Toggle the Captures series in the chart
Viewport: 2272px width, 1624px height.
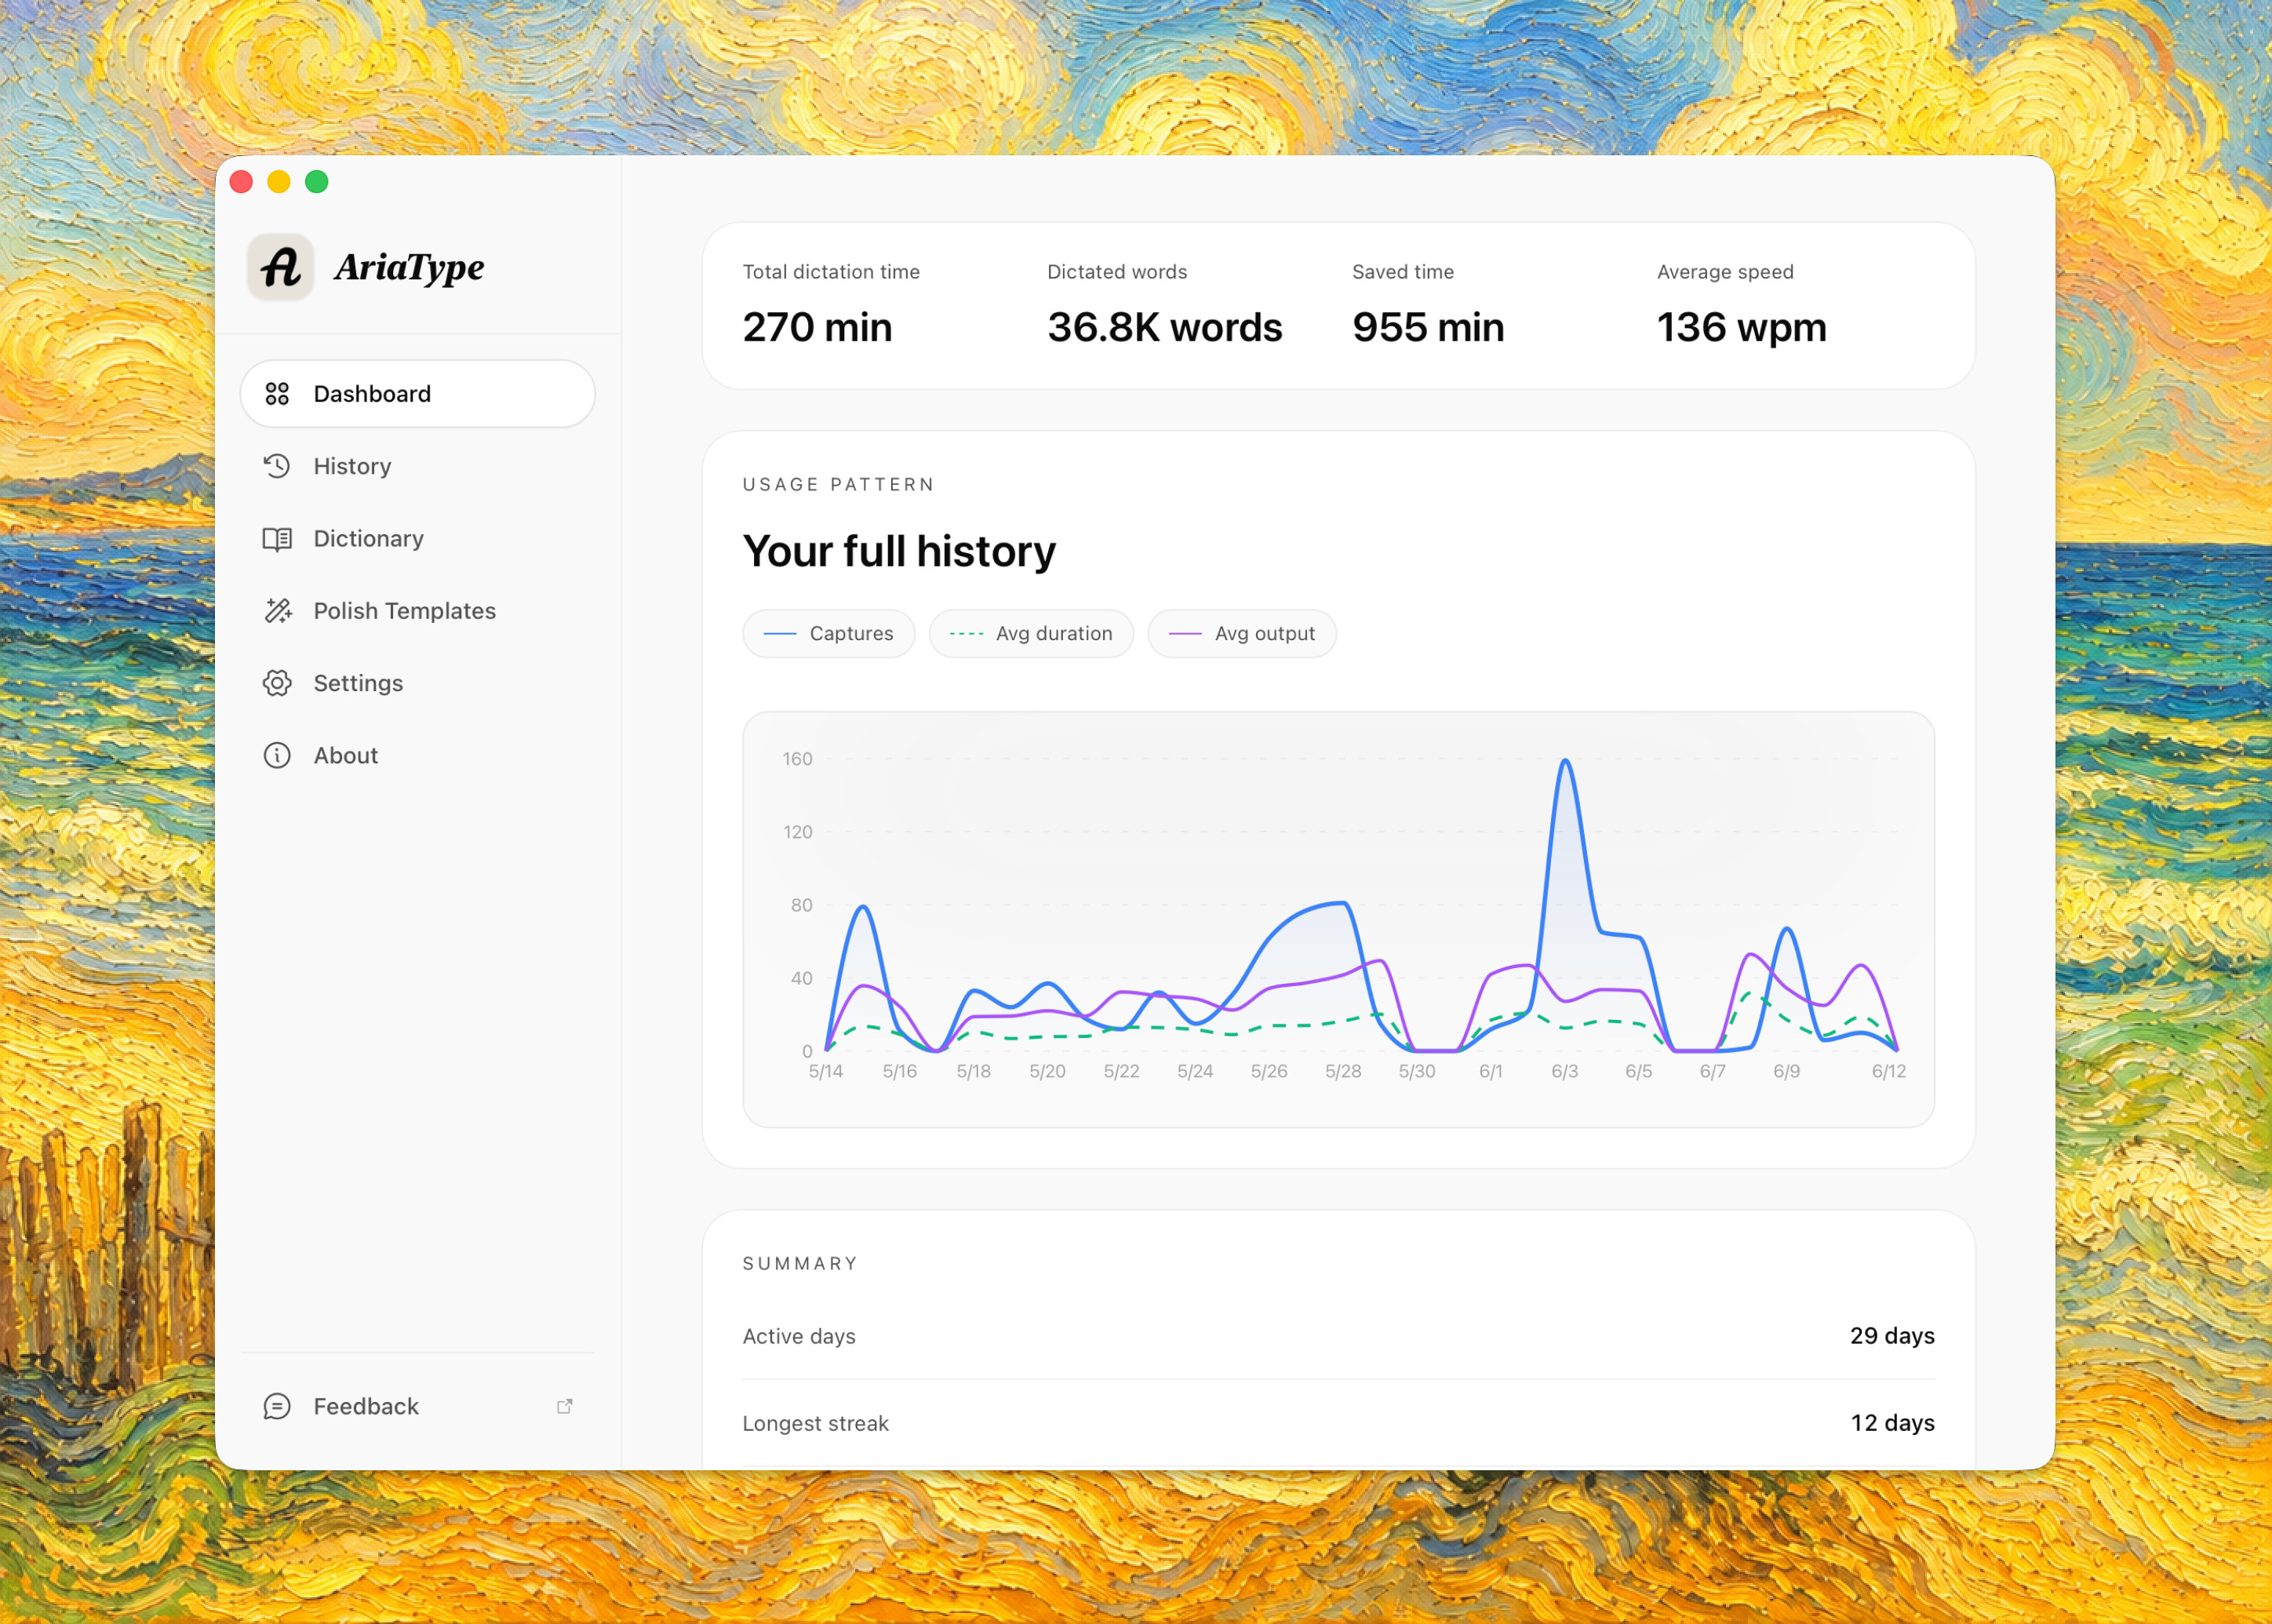click(829, 634)
